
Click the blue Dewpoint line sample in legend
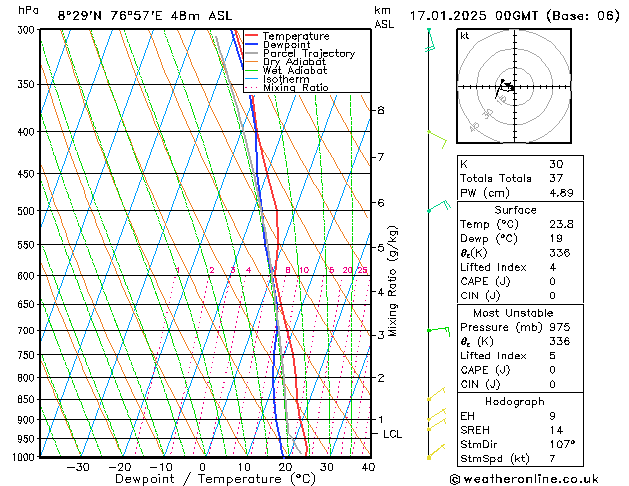click(252, 45)
